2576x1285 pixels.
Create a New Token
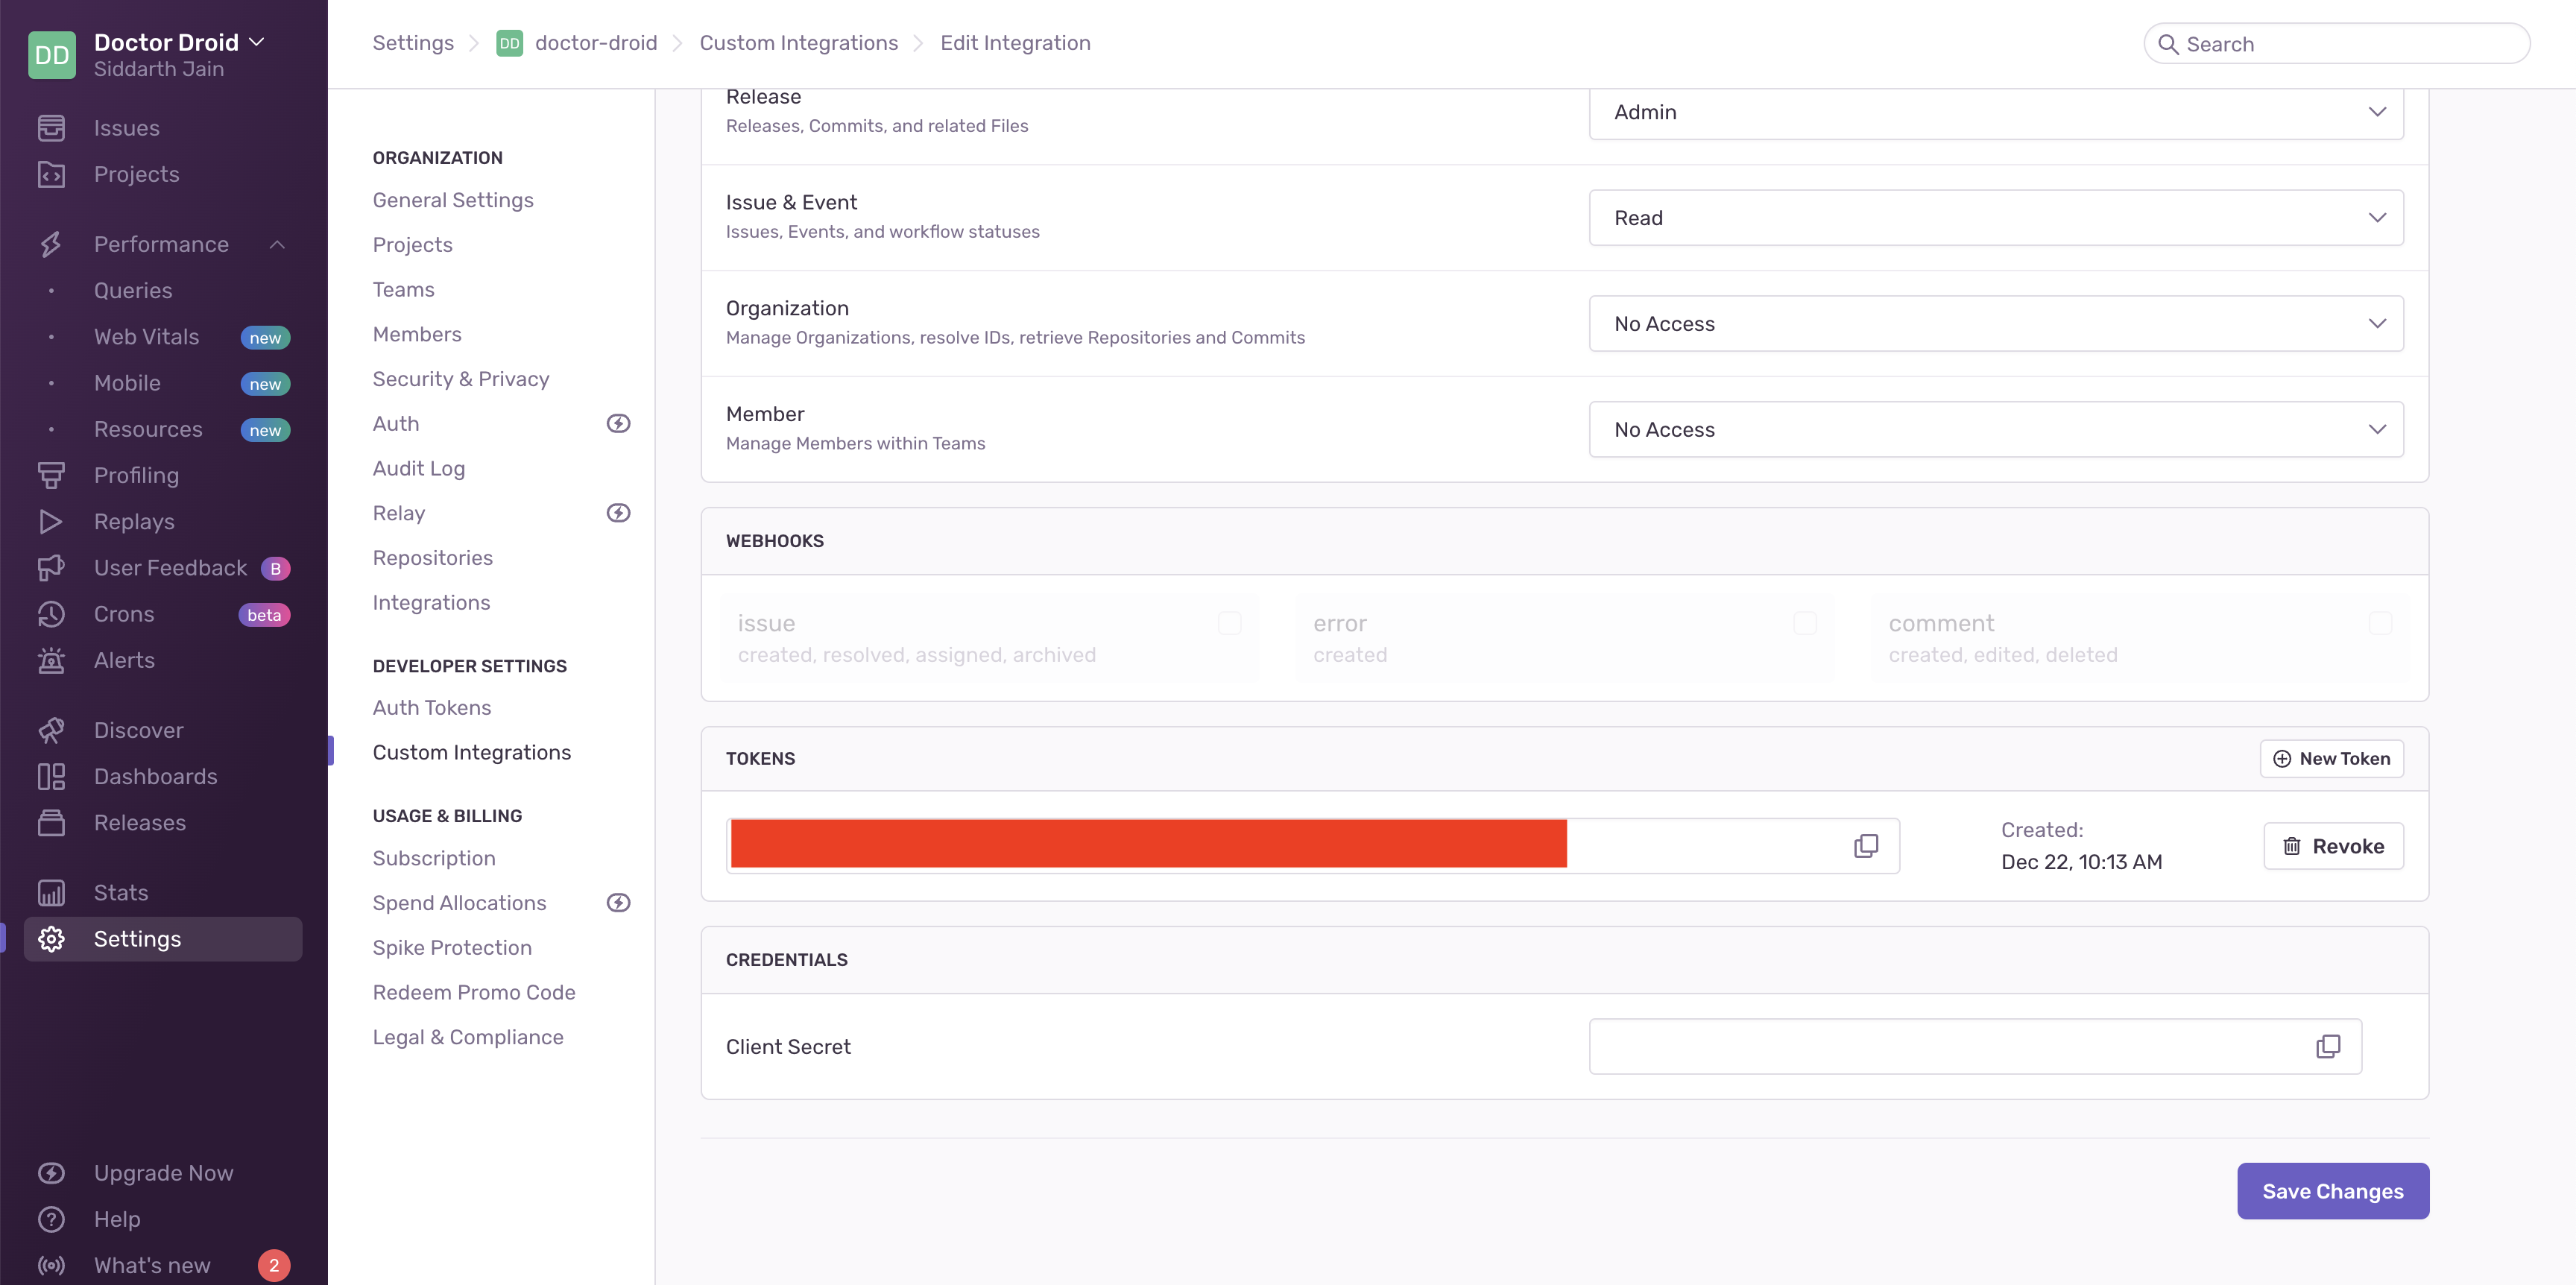coord(2331,758)
